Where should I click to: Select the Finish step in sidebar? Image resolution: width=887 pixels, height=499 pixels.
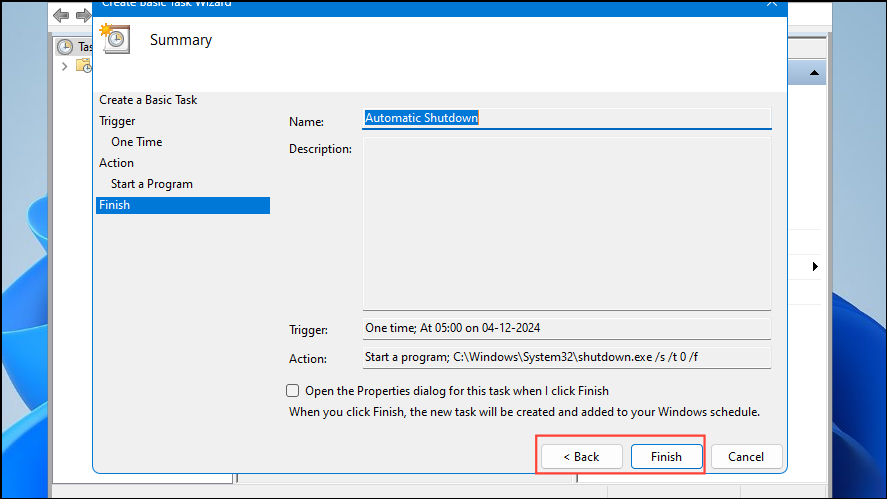point(115,205)
